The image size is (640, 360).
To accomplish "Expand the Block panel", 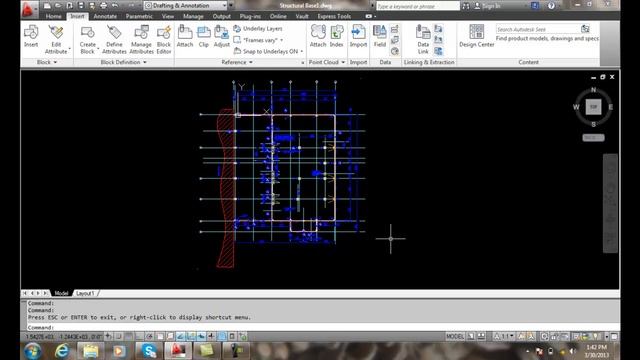I will (47, 62).
